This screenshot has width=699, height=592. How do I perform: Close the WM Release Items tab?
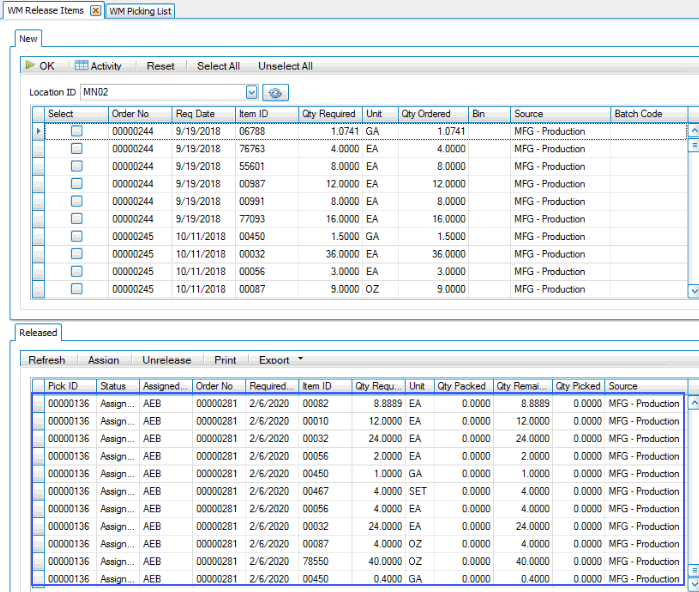pos(95,11)
